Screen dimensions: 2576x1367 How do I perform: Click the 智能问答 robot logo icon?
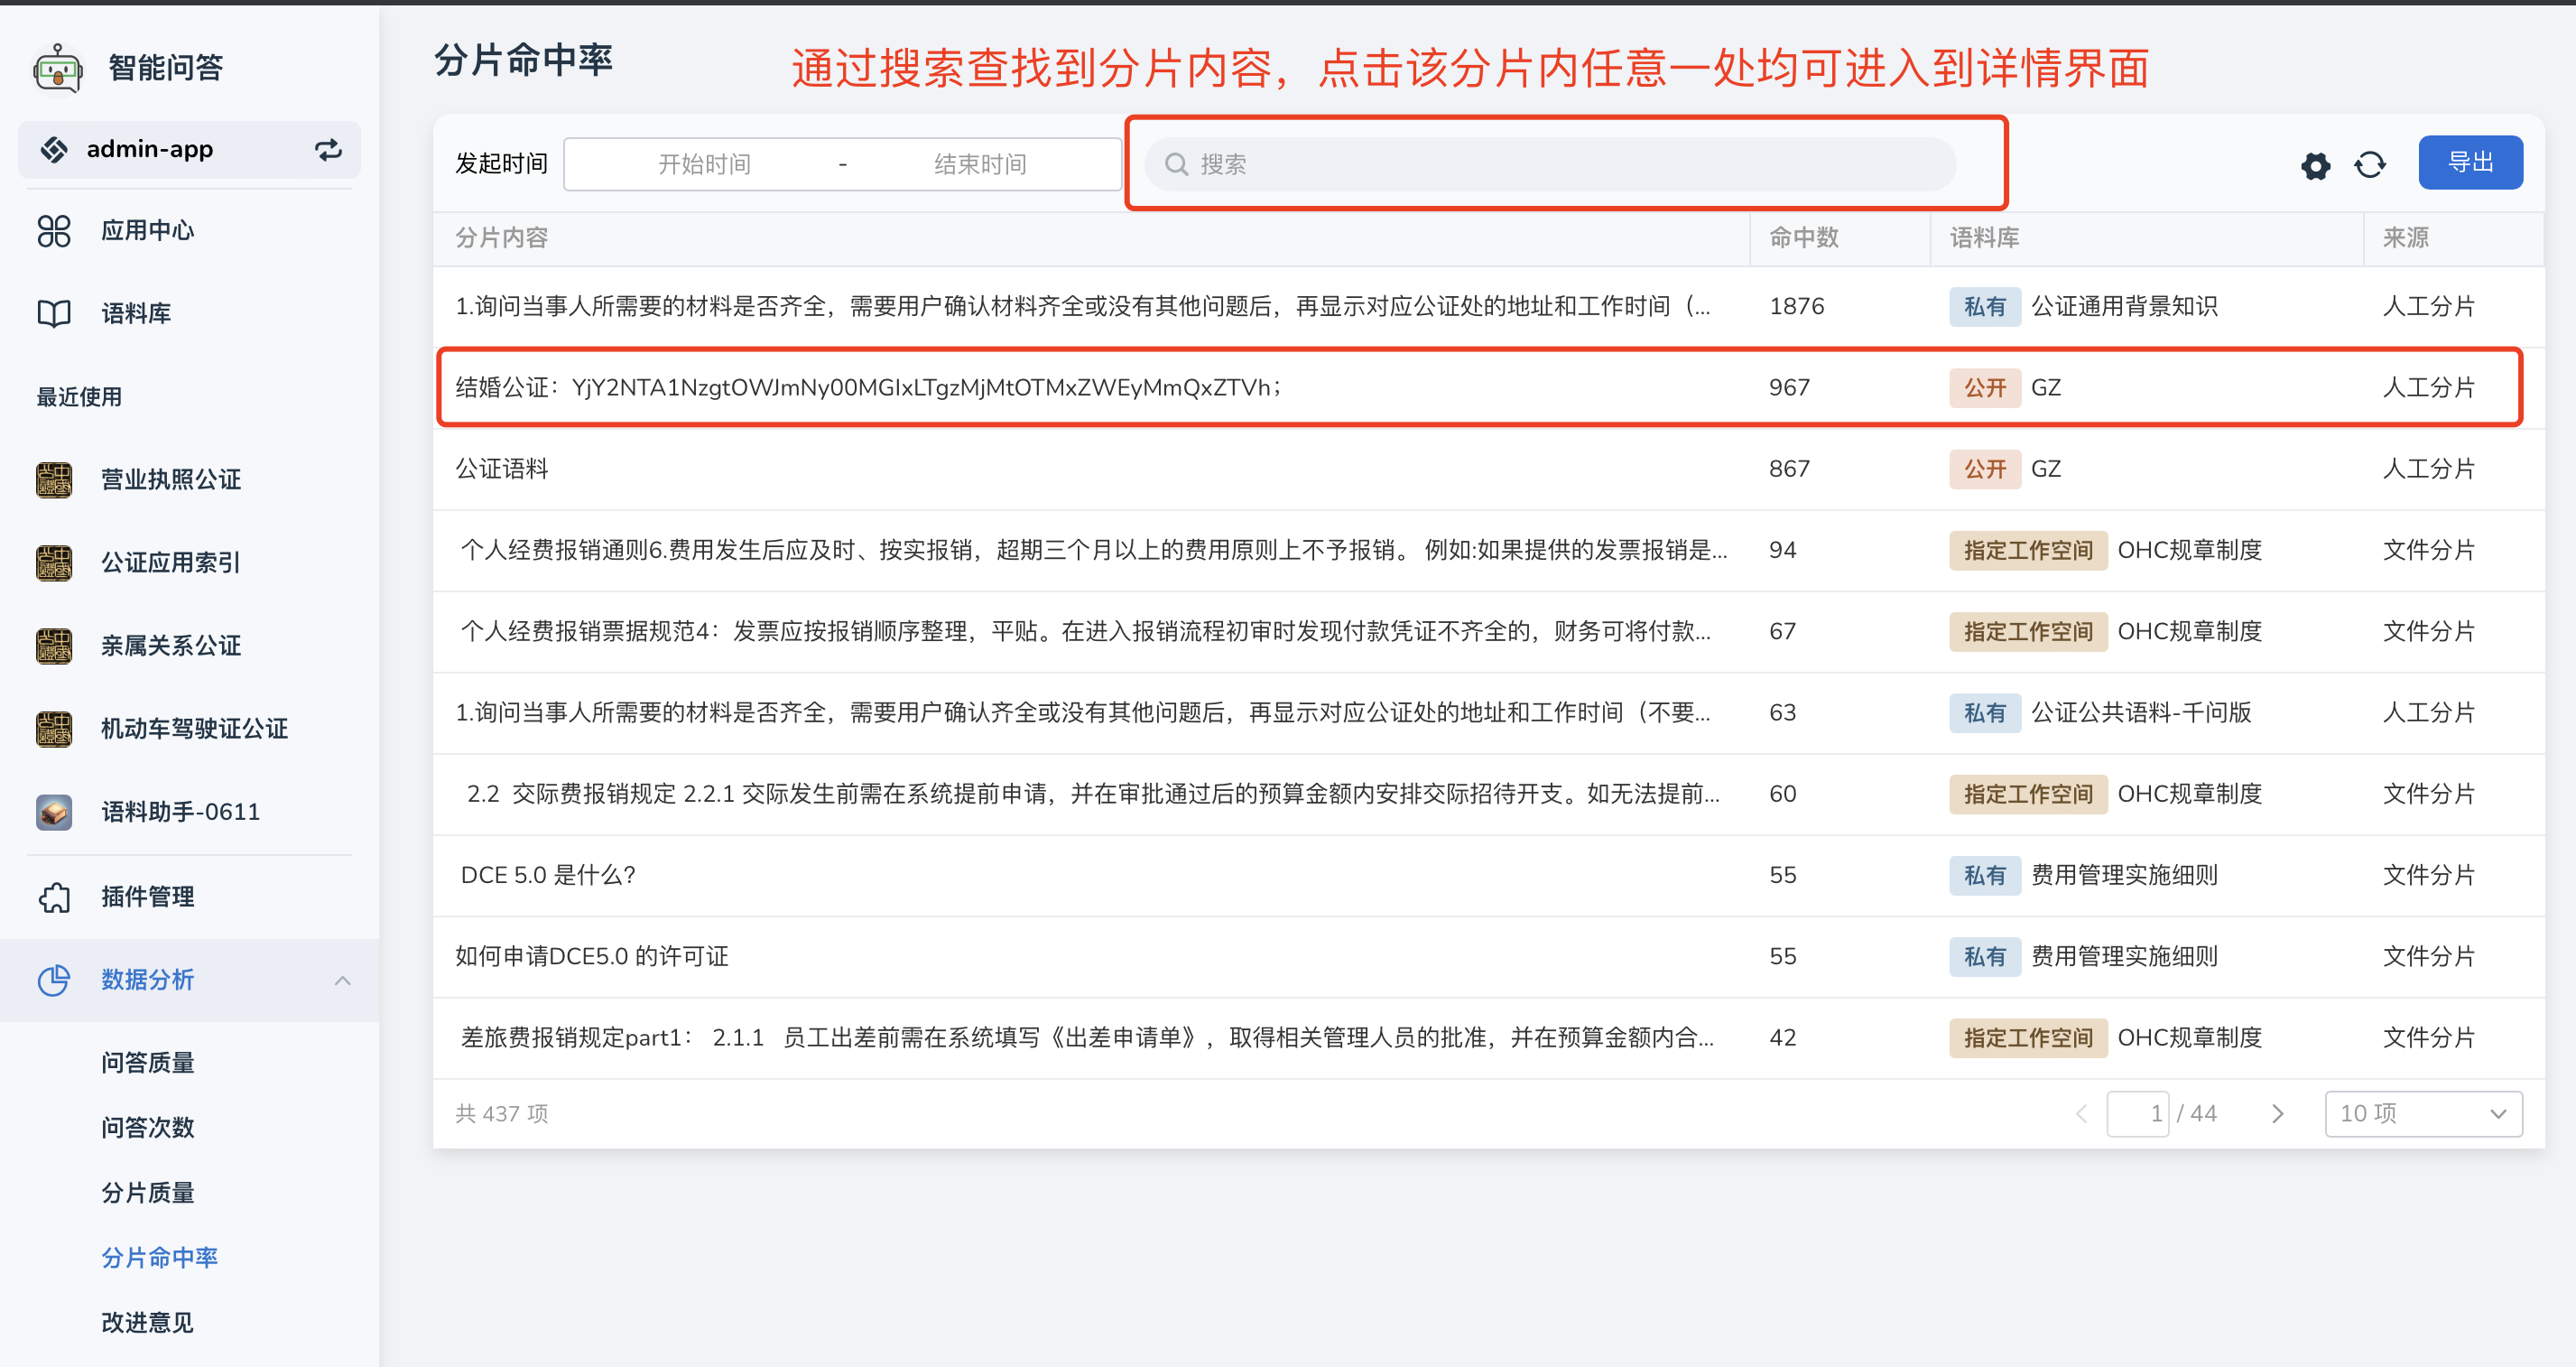pyautogui.click(x=57, y=67)
